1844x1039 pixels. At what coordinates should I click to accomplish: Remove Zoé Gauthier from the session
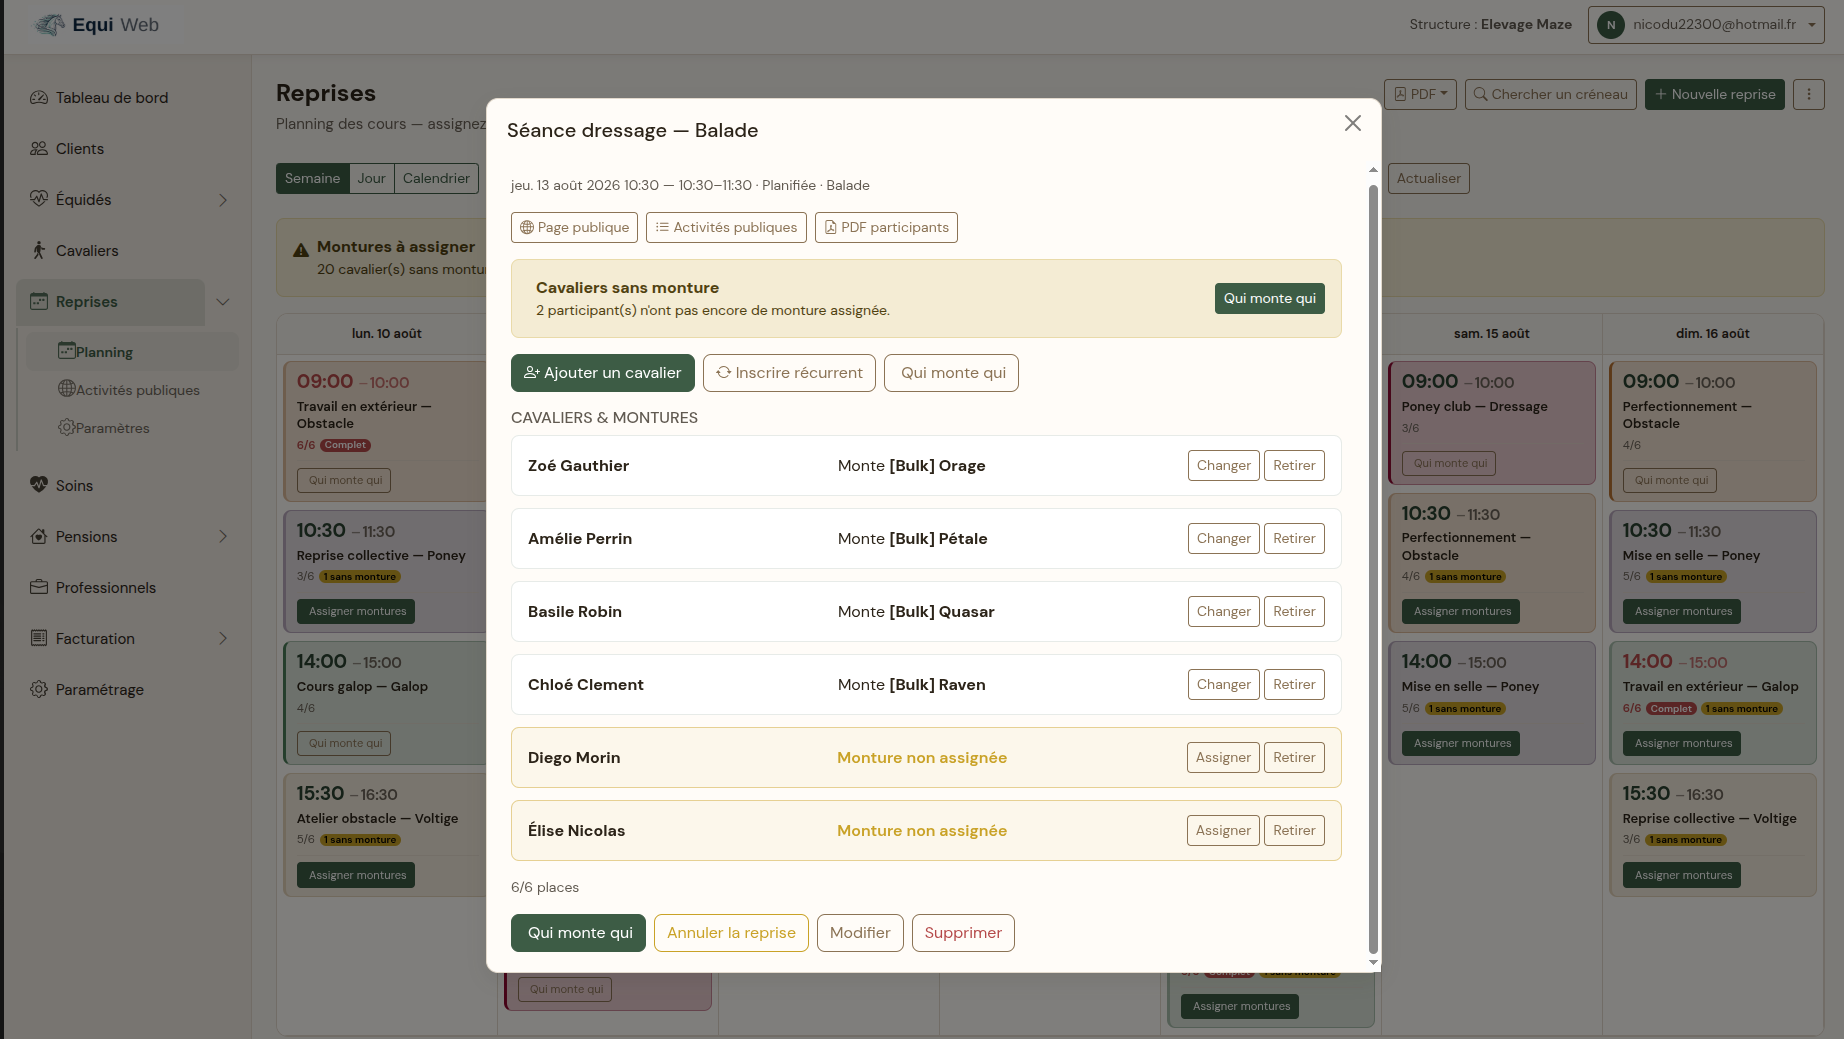(1294, 465)
